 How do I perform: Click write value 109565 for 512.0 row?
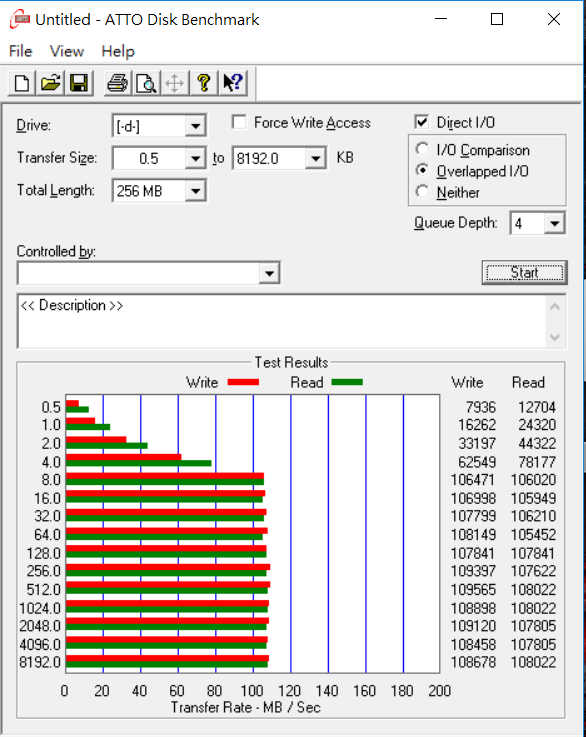click(x=473, y=589)
